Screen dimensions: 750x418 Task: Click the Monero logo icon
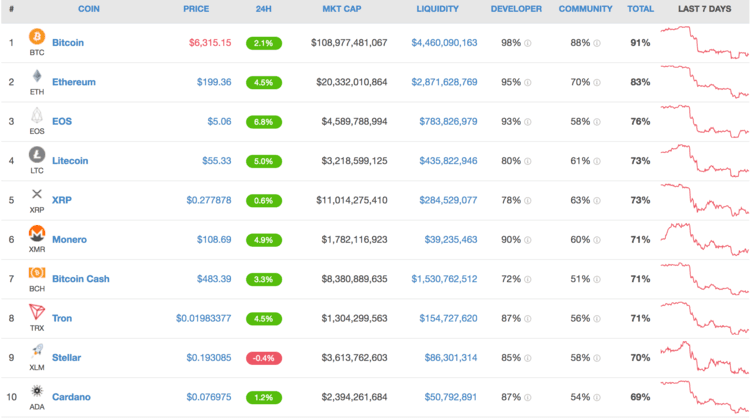pyautogui.click(x=37, y=233)
